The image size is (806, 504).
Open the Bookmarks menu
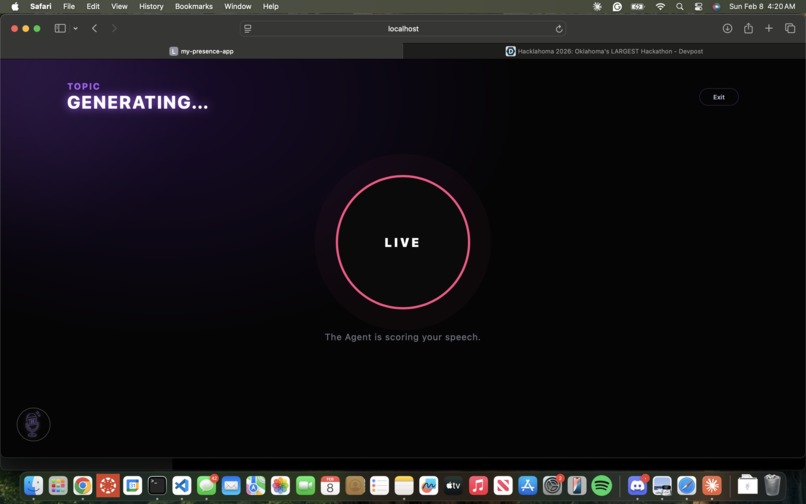click(x=194, y=6)
